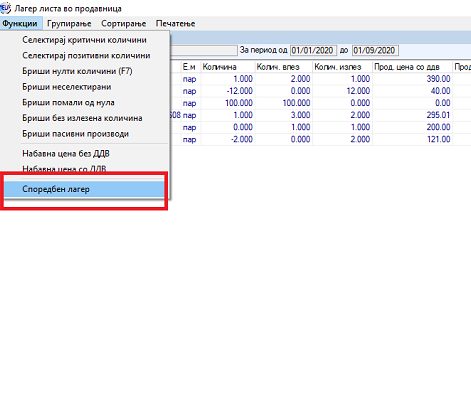The width and height of the screenshot is (471, 398).
Task: Click the Прод. цена со ддв header
Action: point(412,67)
